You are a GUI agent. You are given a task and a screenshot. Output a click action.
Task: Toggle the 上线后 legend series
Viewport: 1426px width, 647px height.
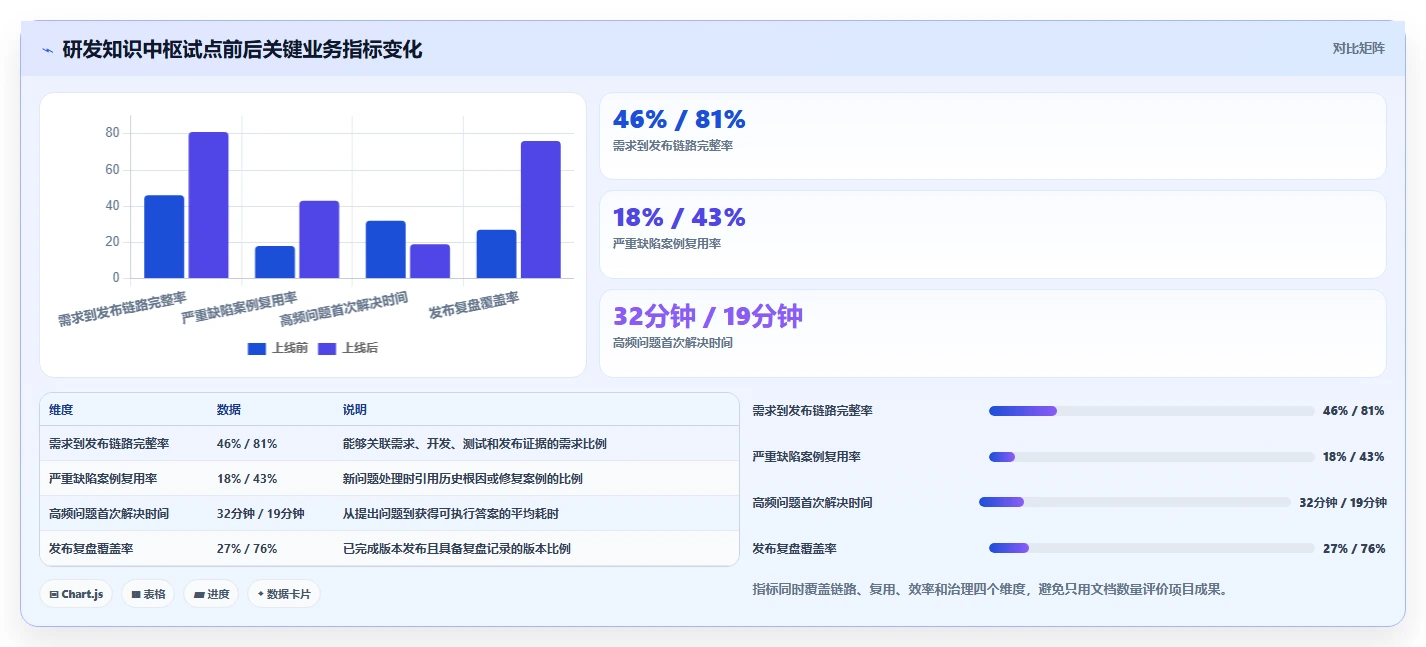[x=348, y=348]
